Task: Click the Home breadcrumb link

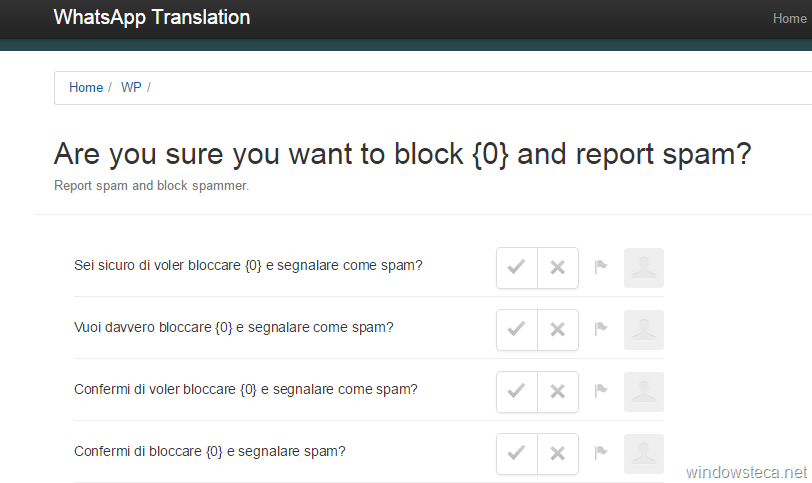Action: coord(86,87)
